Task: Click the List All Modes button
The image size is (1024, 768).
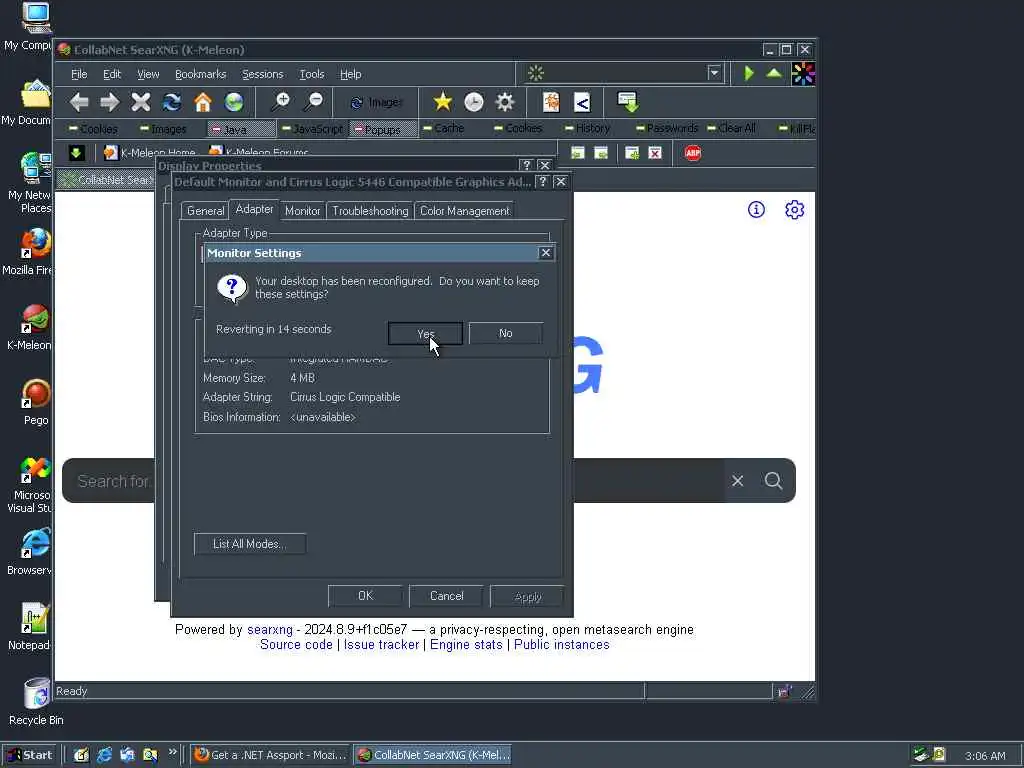Action: click(249, 543)
